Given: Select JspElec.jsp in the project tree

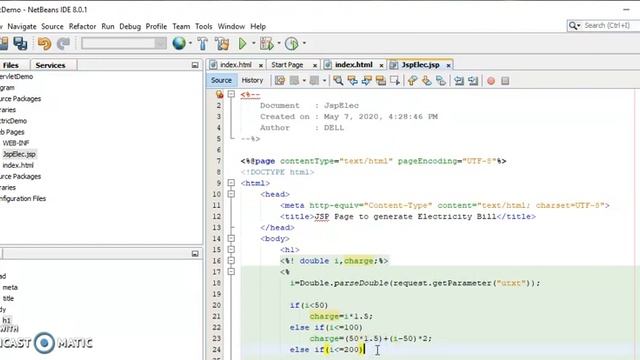Looking at the screenshot, I should tap(19, 154).
